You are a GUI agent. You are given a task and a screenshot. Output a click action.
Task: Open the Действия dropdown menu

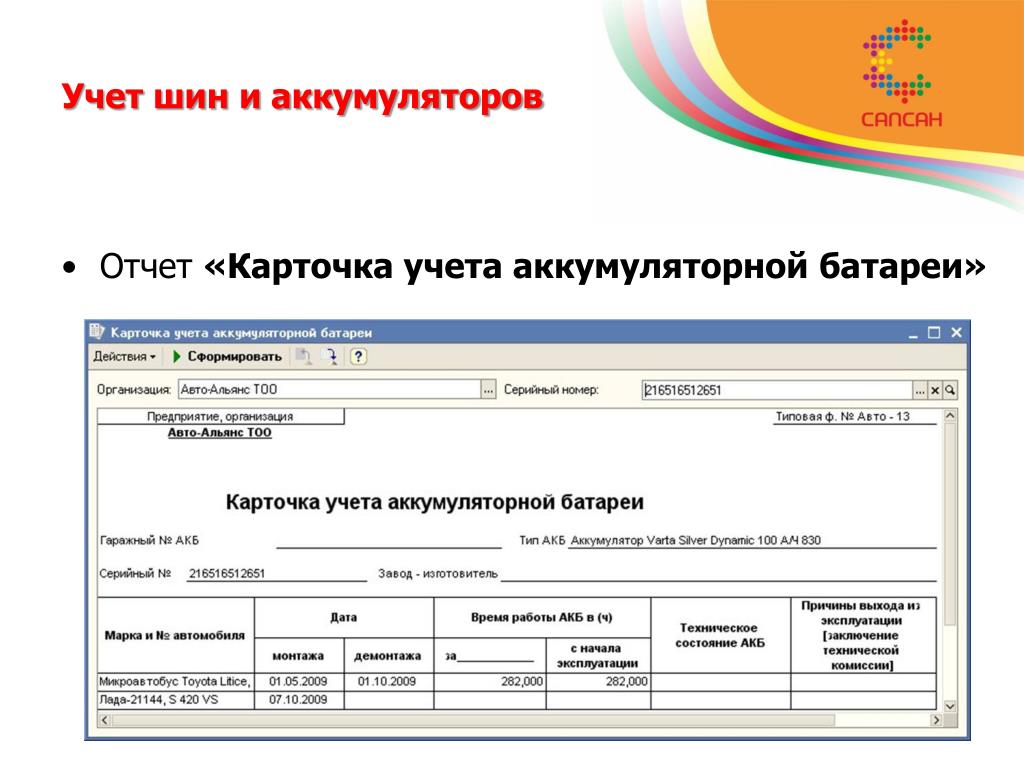point(124,357)
